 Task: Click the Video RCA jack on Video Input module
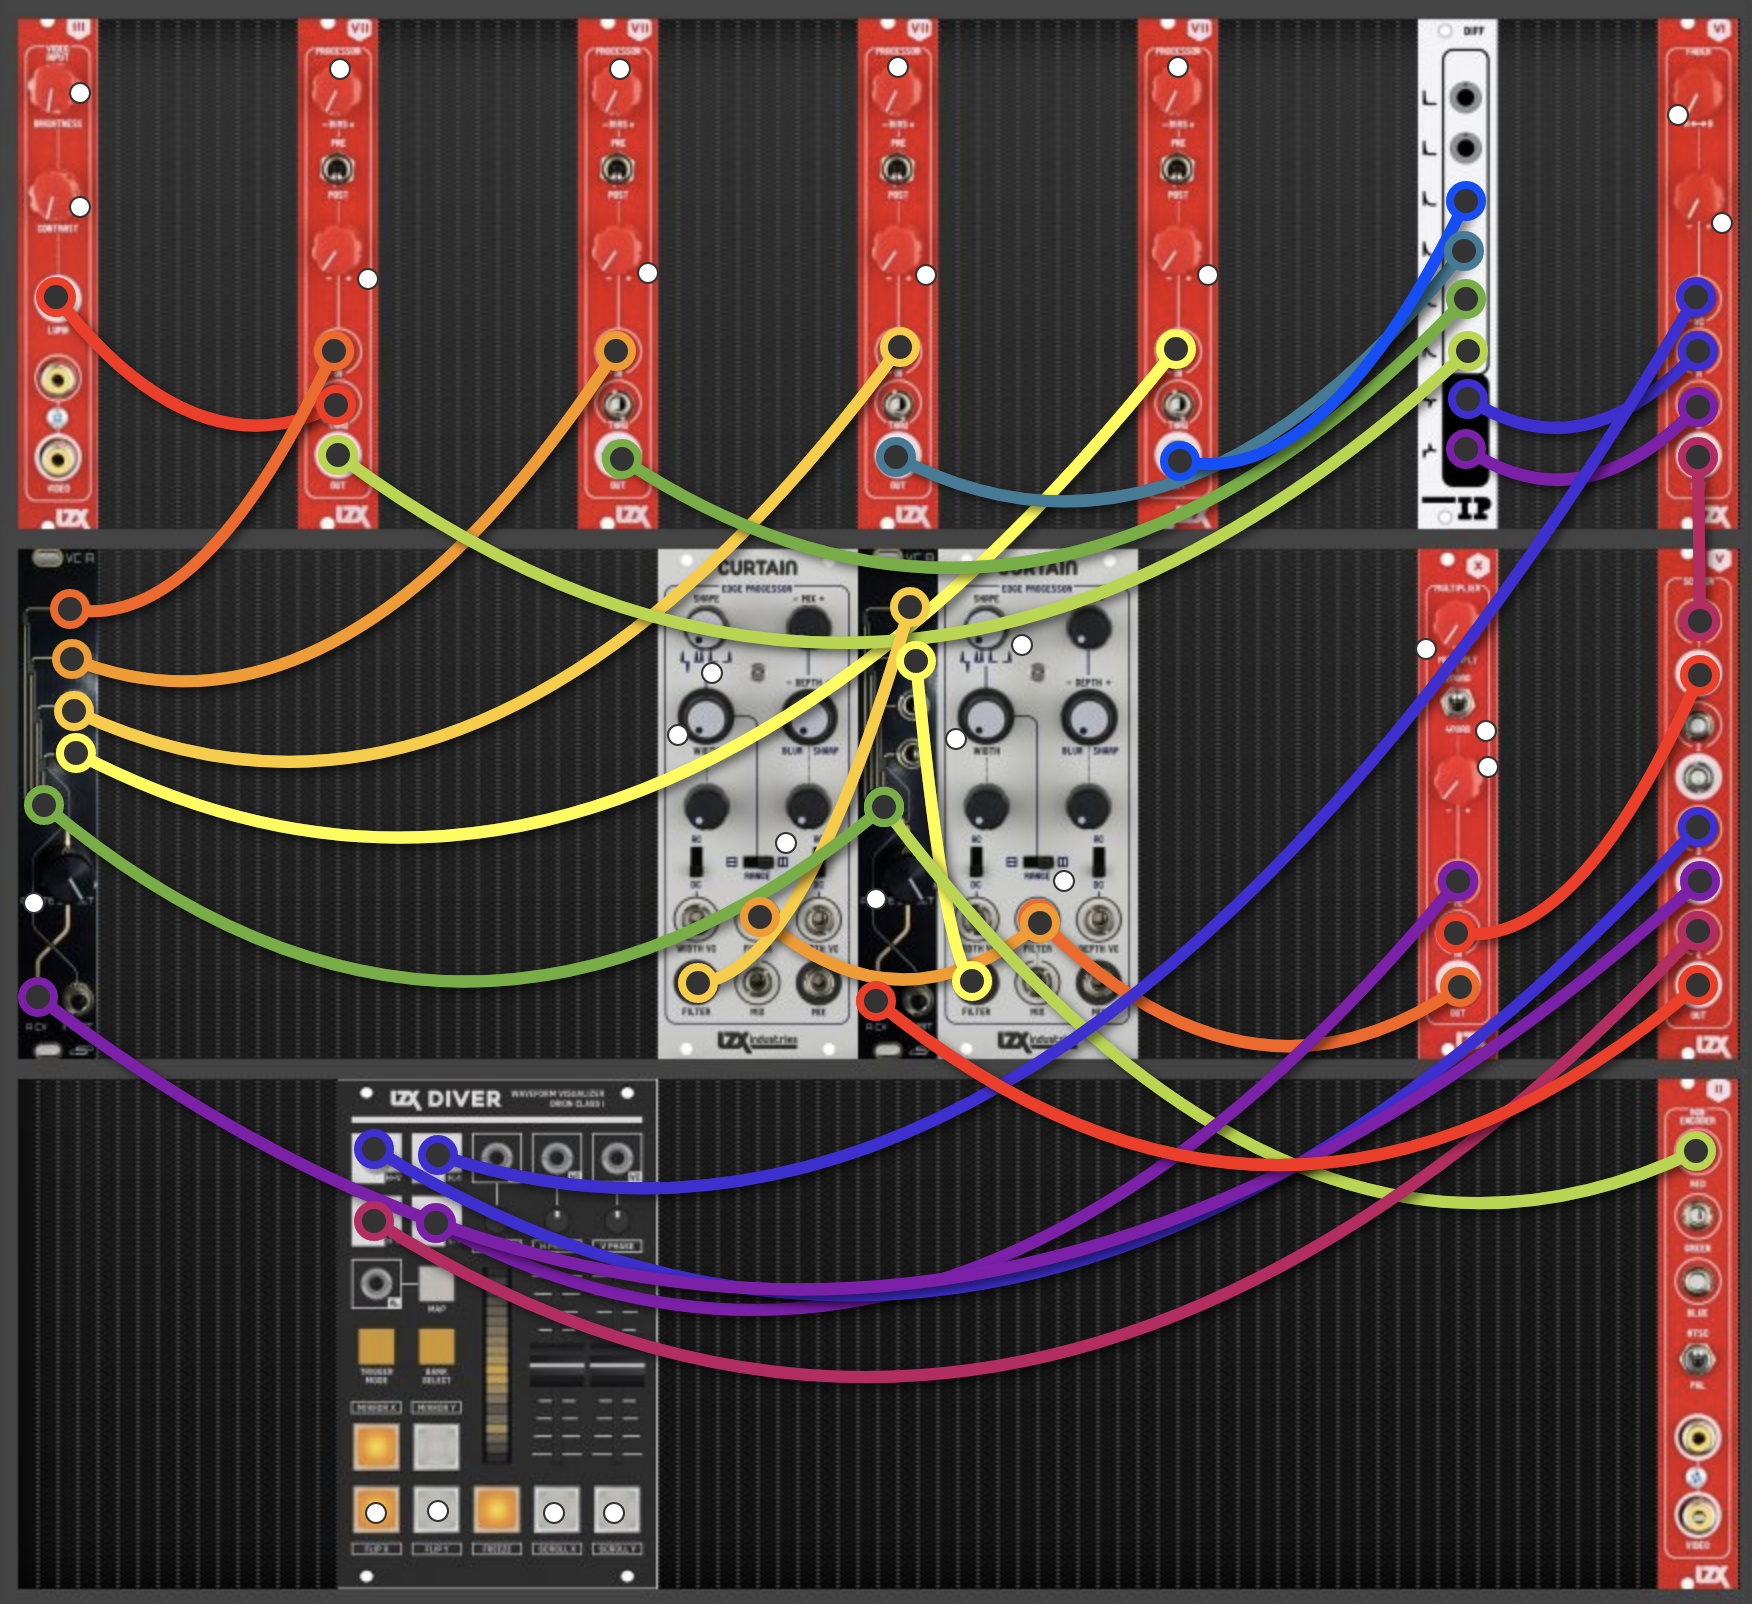57,458
